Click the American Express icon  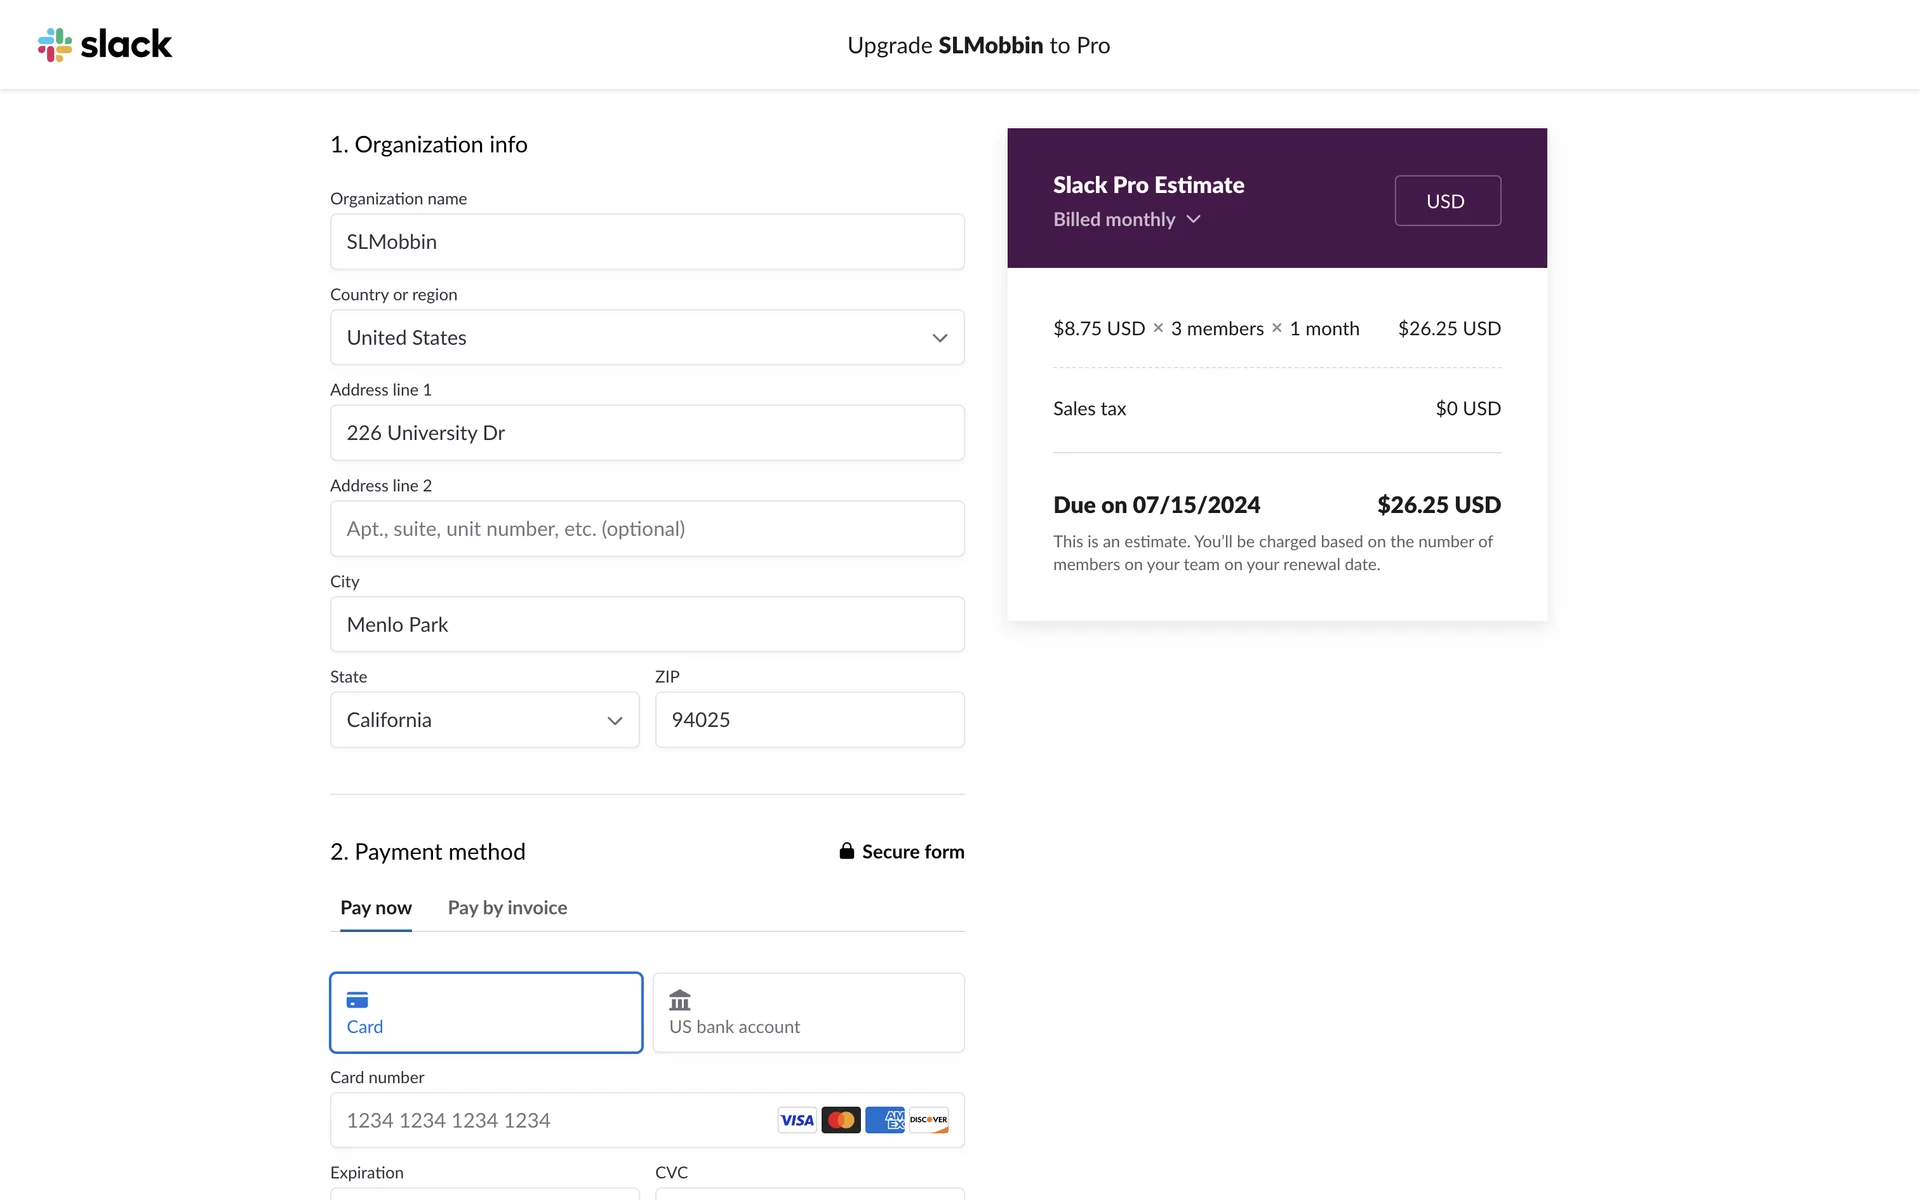(x=885, y=1120)
